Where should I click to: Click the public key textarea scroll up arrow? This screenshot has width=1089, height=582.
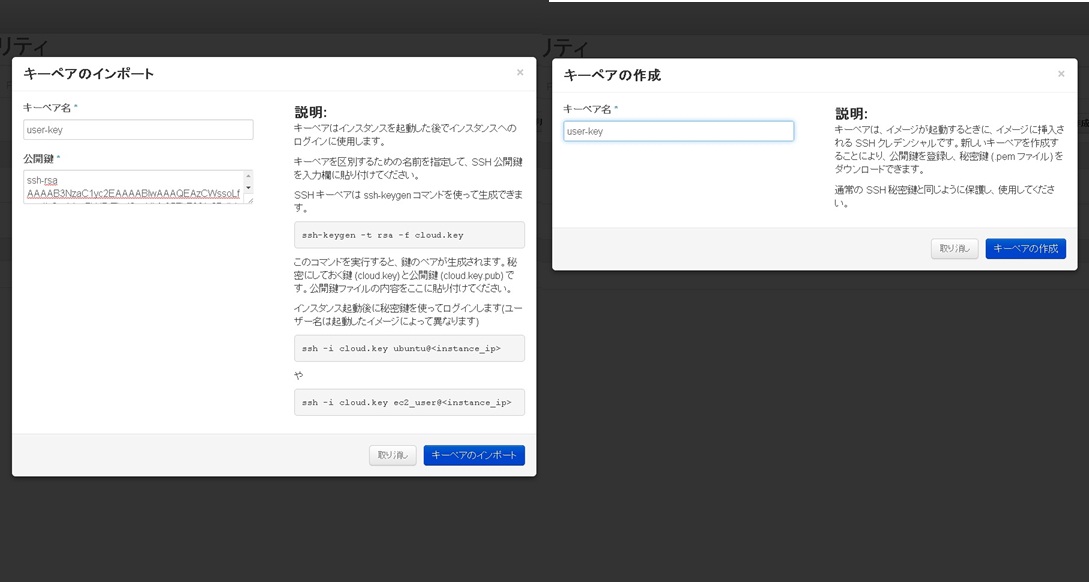[x=248, y=176]
